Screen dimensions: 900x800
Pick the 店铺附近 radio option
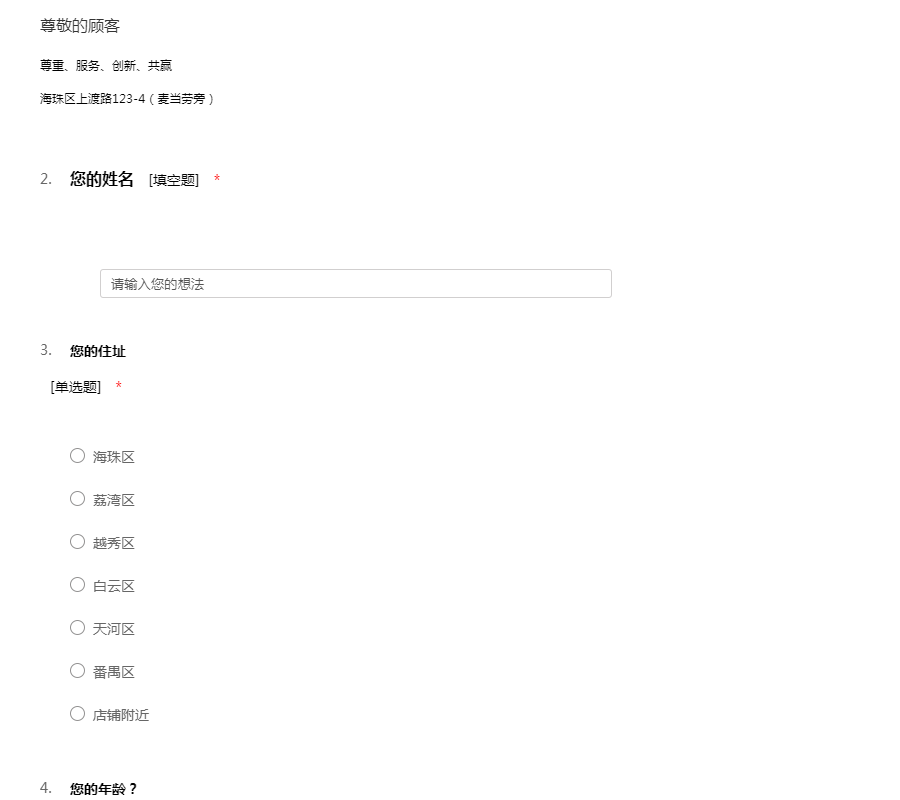click(77, 714)
